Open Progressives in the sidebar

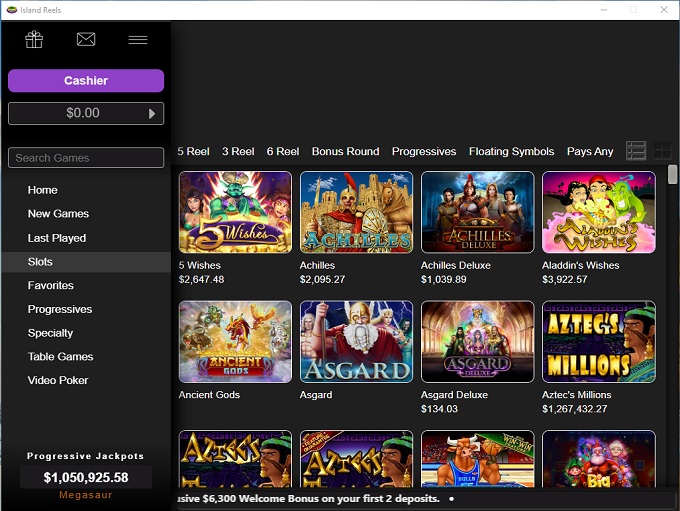(60, 309)
